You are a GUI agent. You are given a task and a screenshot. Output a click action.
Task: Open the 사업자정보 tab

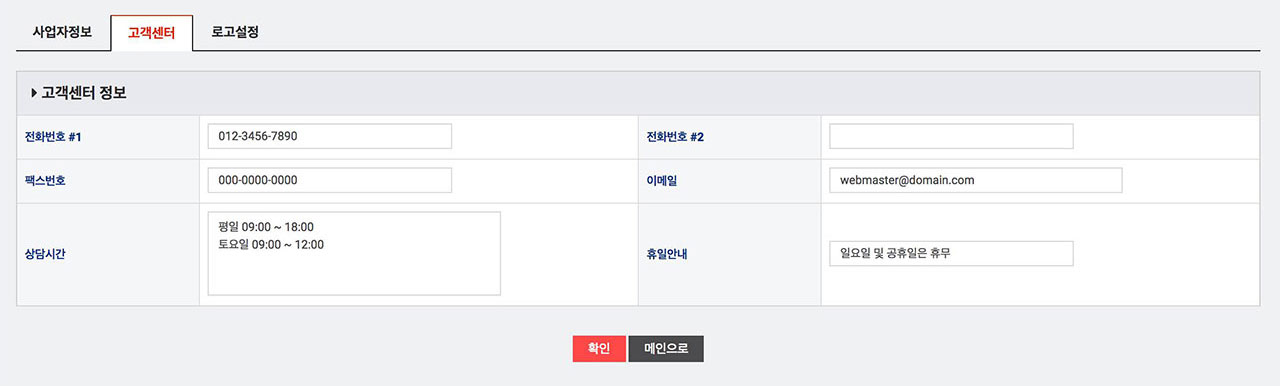63,32
